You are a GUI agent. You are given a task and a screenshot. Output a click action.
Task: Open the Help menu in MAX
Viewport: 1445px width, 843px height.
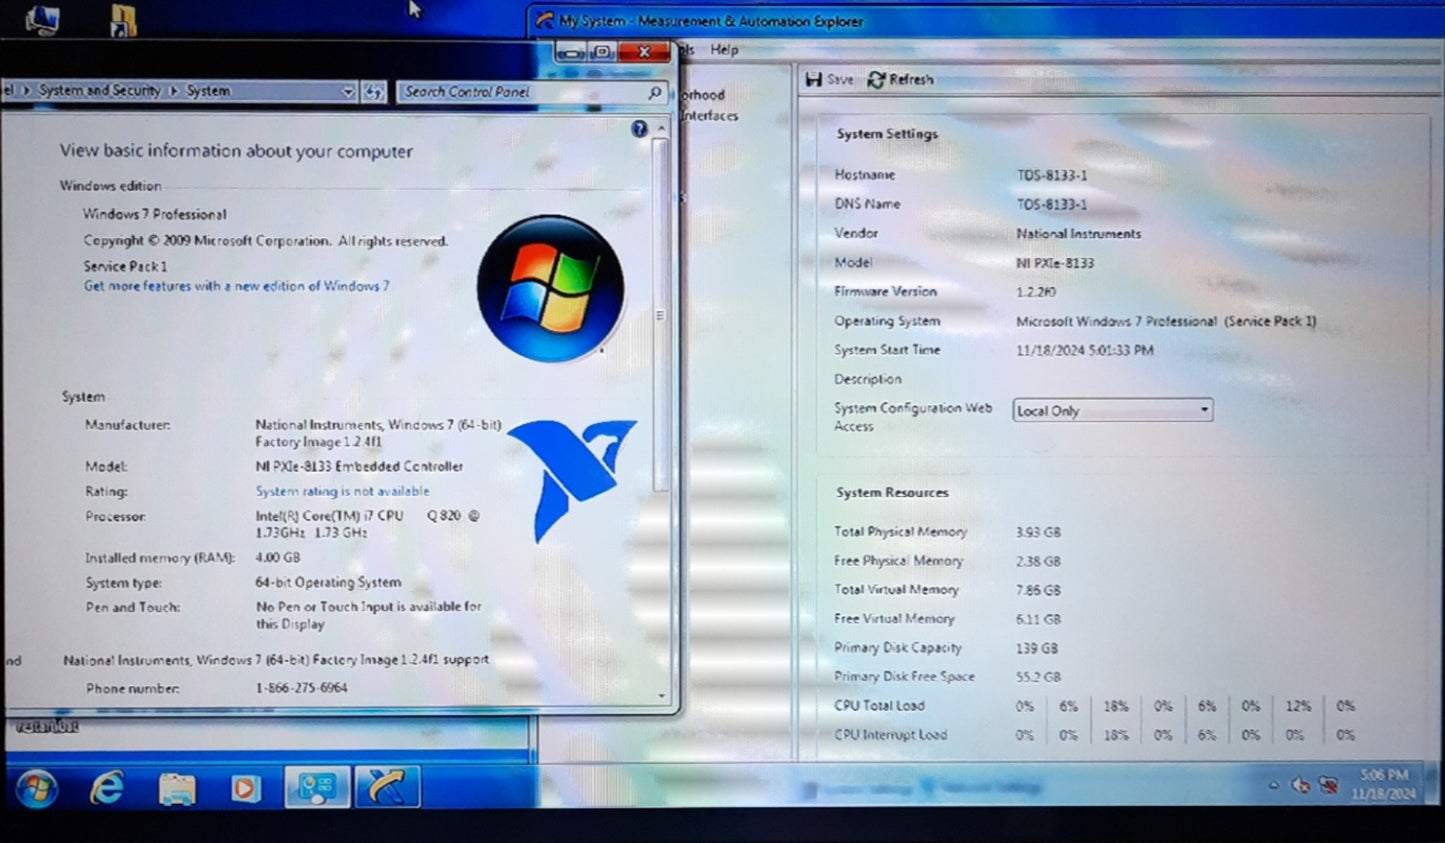pyautogui.click(x=724, y=49)
